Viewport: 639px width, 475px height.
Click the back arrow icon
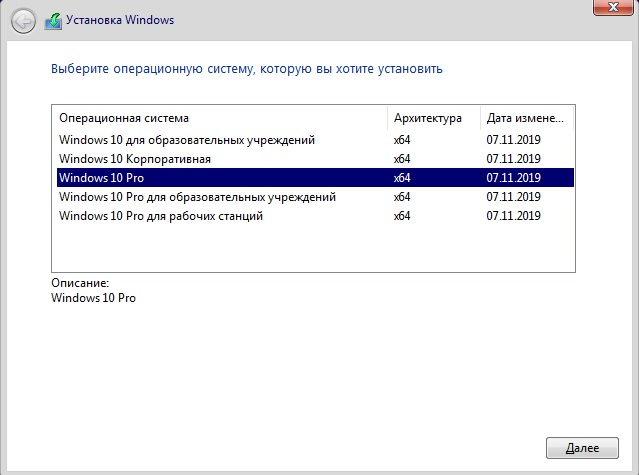coord(23,21)
